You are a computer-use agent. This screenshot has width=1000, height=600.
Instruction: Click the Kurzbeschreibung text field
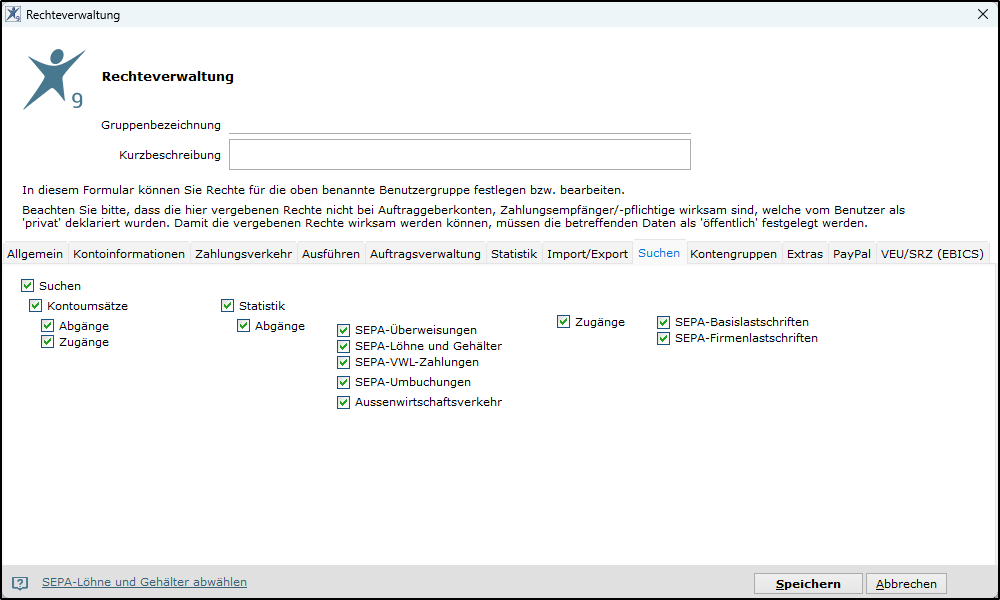click(x=460, y=155)
